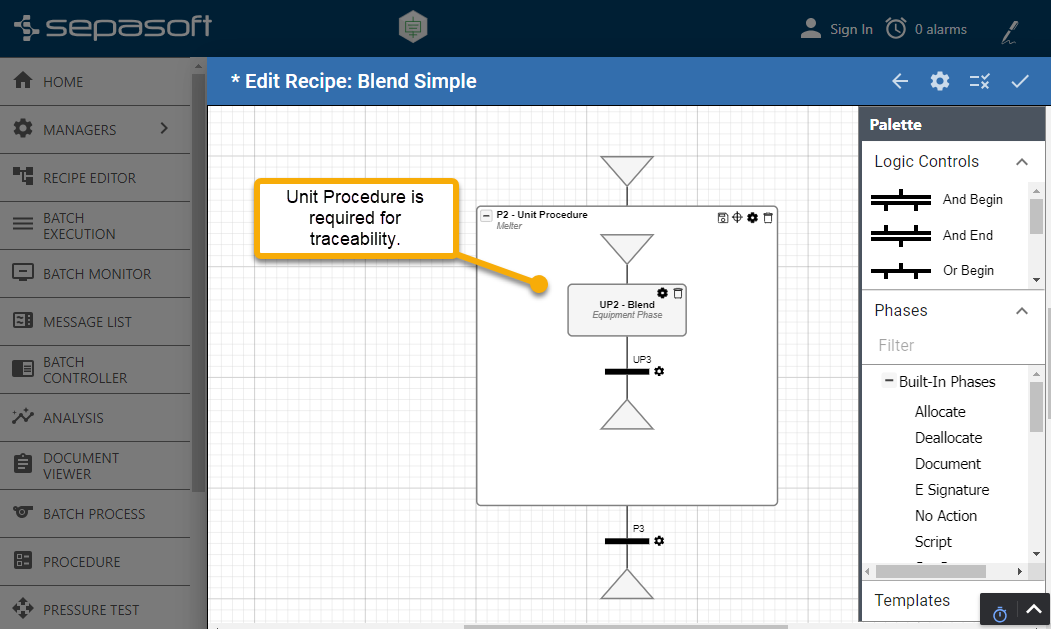Go to Batch Monitor in sidebar
Screen dimensions: 1051x629
point(96,274)
